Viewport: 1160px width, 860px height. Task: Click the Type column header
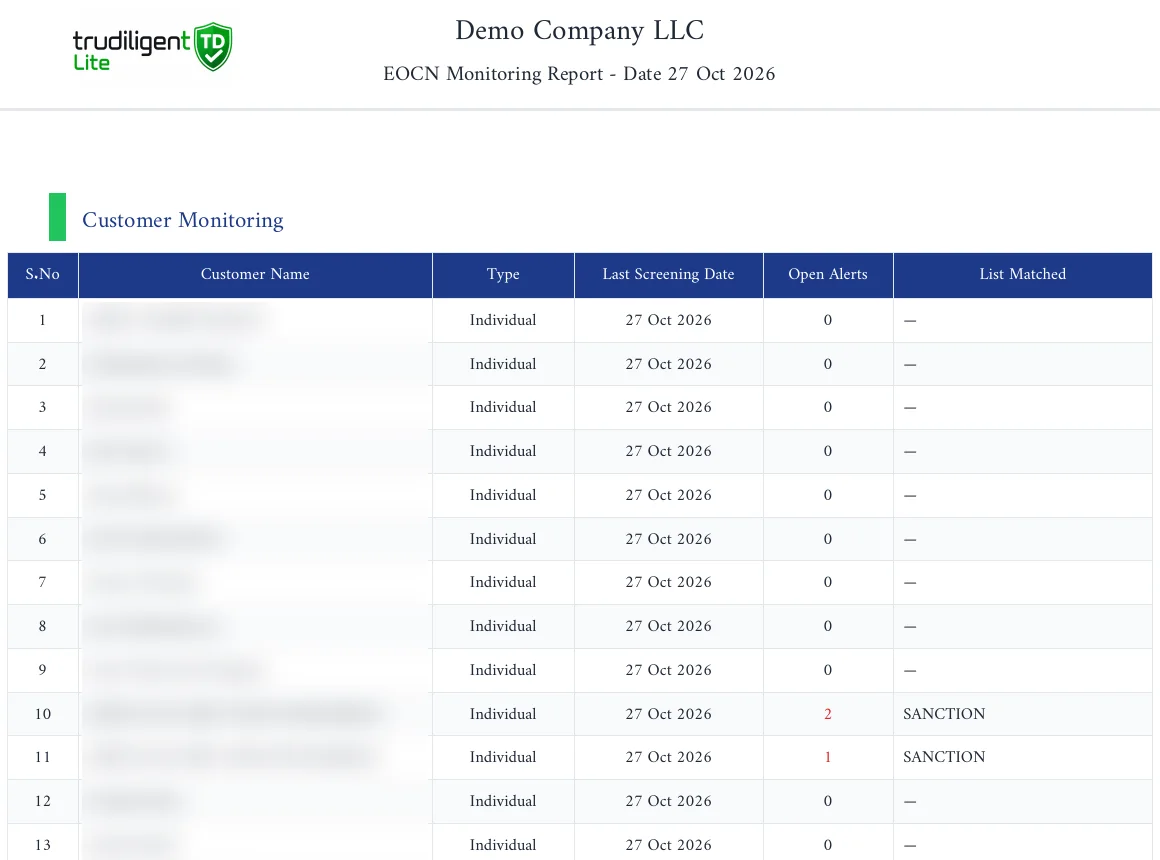(x=503, y=275)
